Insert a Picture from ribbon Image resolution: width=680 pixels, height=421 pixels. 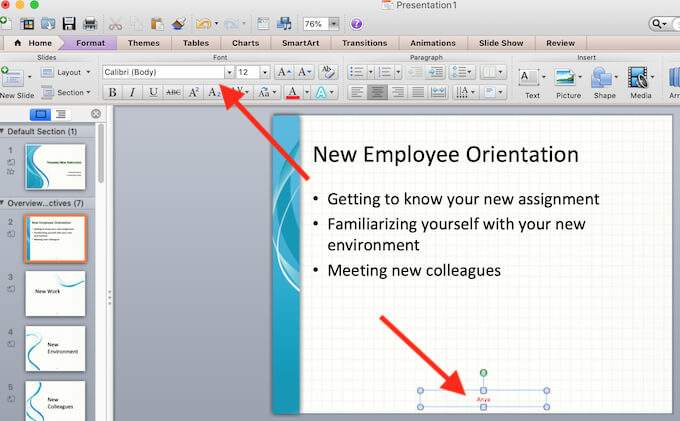pyautogui.click(x=568, y=83)
